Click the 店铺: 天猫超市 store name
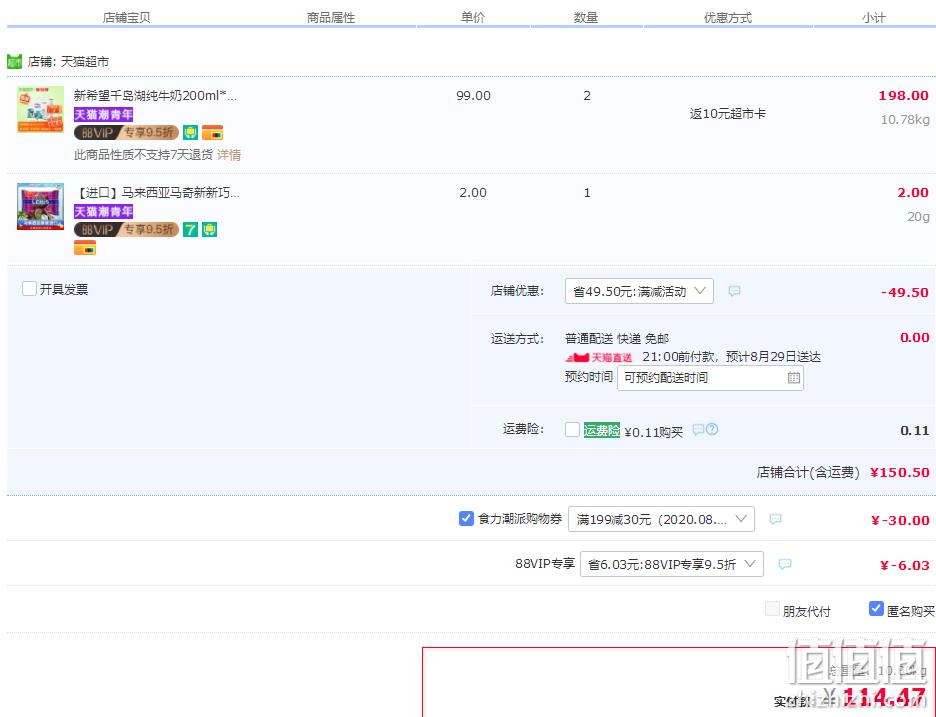This screenshot has width=936, height=717. click(68, 61)
